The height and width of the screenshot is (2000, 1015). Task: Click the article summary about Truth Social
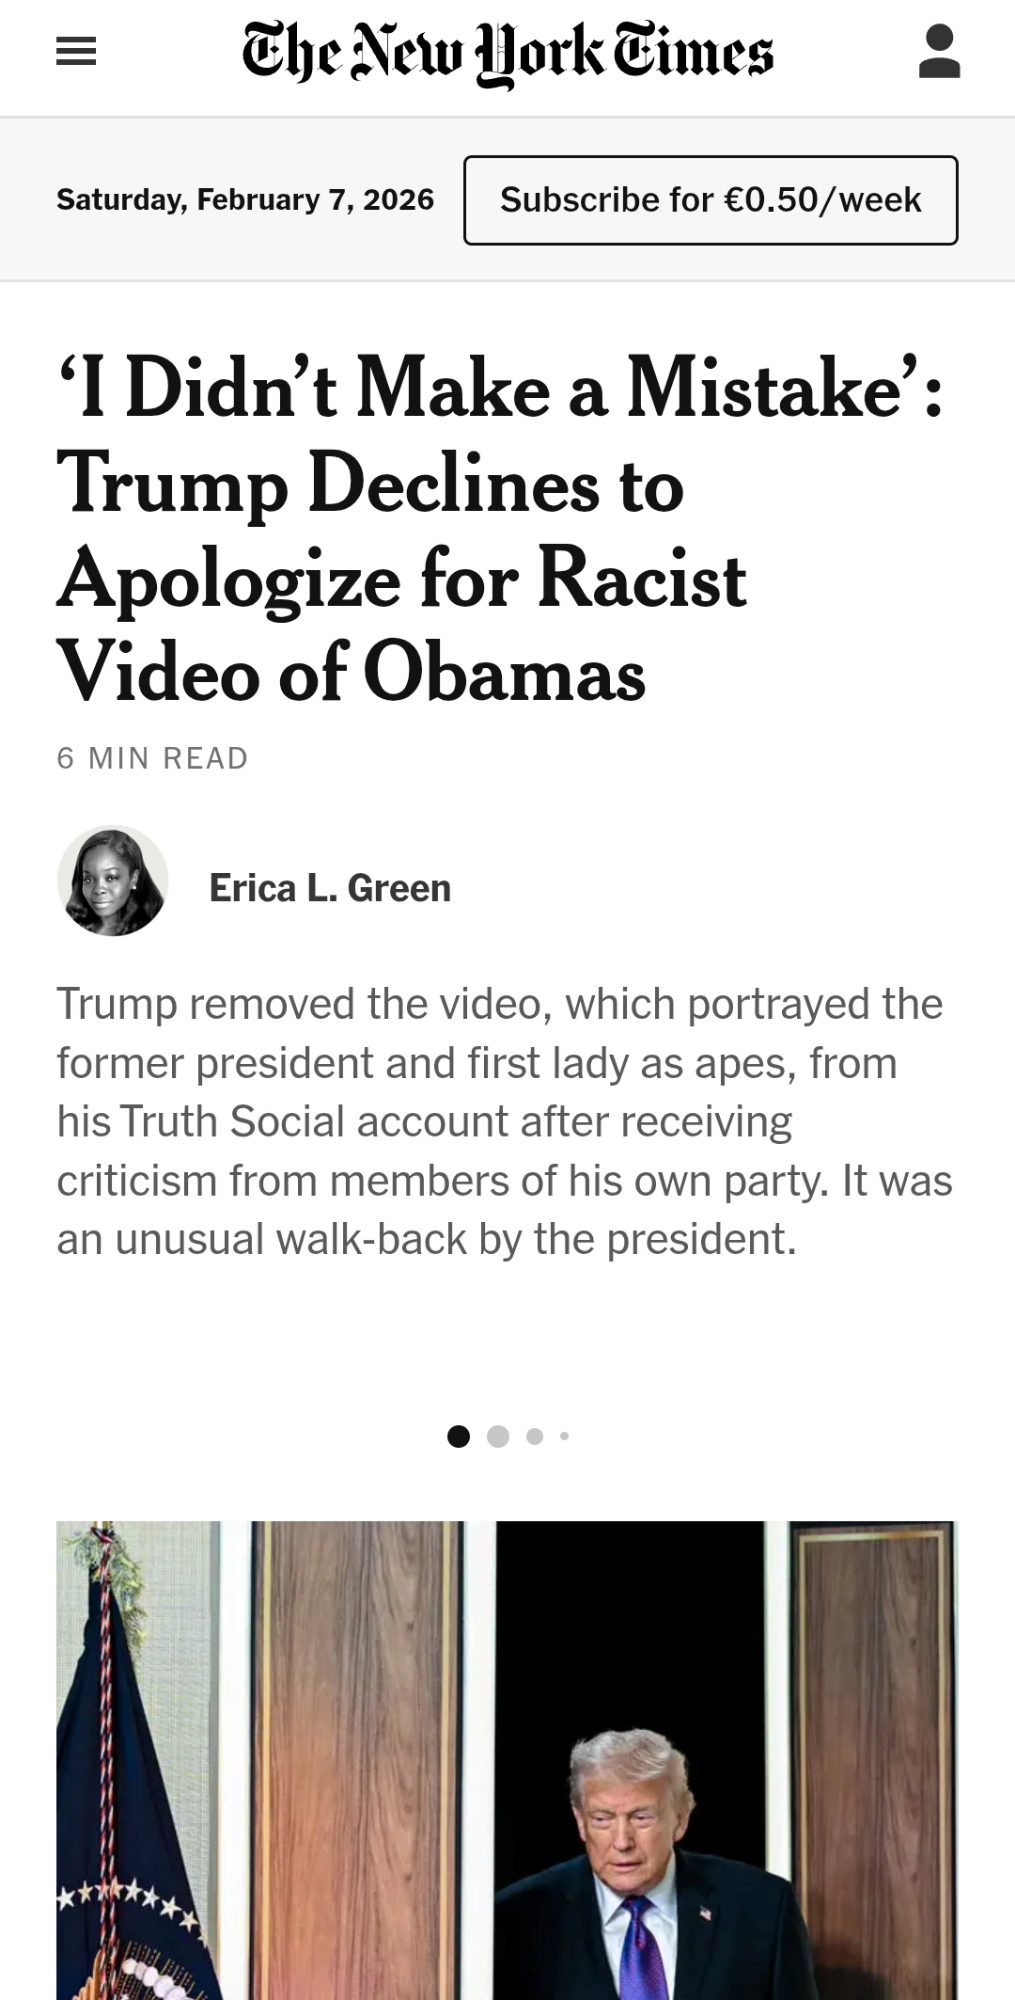tap(505, 1121)
